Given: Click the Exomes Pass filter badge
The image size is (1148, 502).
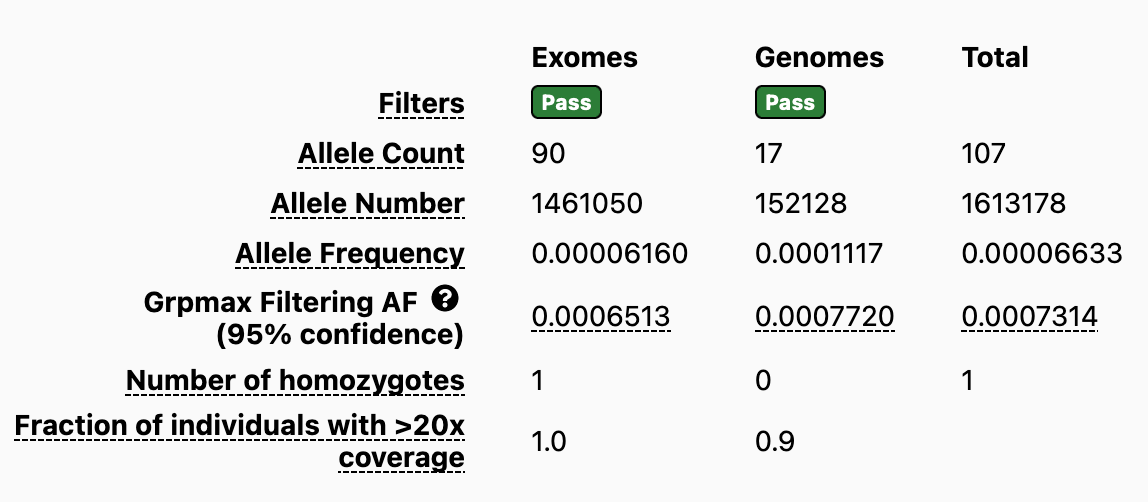Looking at the screenshot, I should click(x=567, y=102).
